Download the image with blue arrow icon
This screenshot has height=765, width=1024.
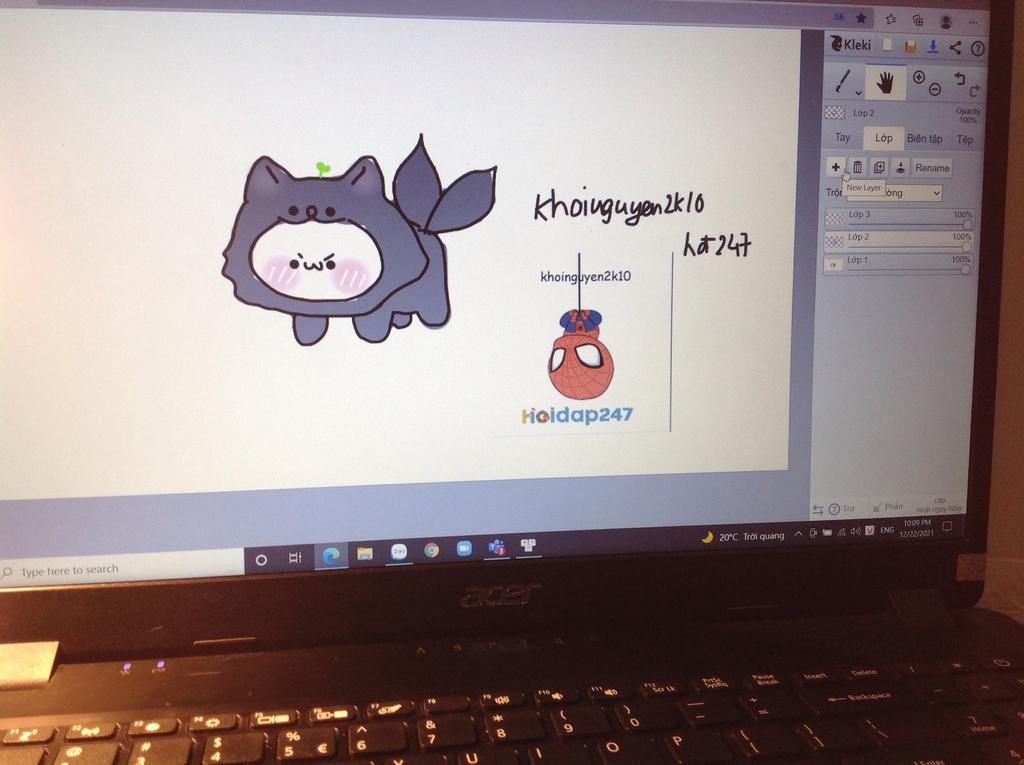coord(933,46)
